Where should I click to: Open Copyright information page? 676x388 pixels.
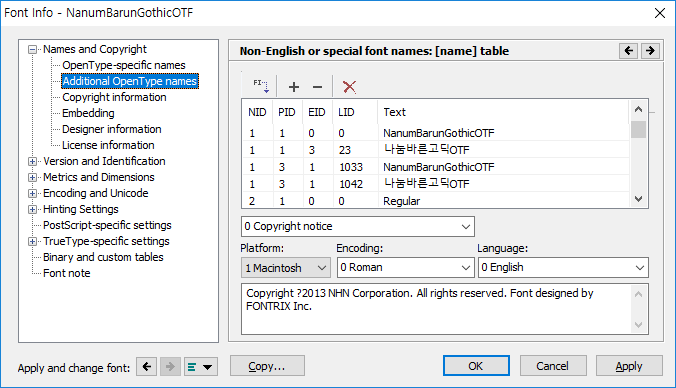point(114,97)
